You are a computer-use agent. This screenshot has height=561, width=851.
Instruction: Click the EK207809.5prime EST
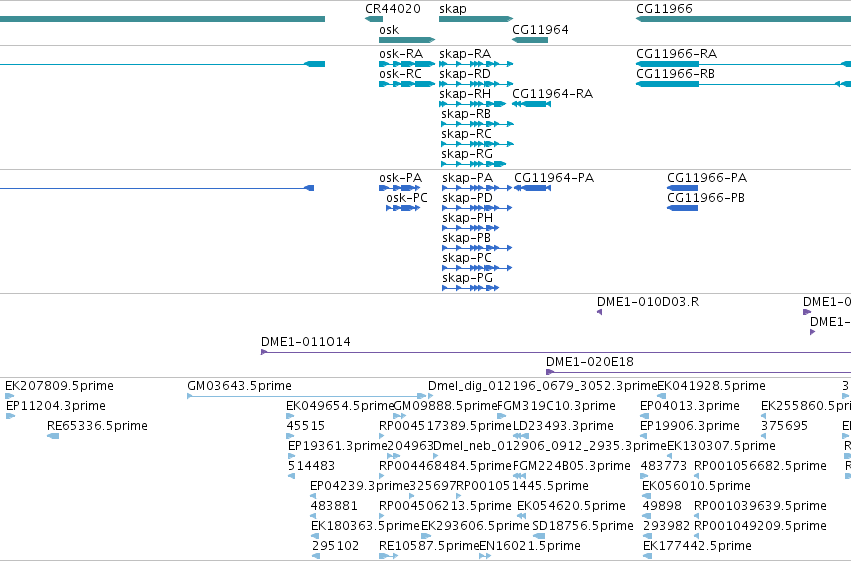[9, 396]
